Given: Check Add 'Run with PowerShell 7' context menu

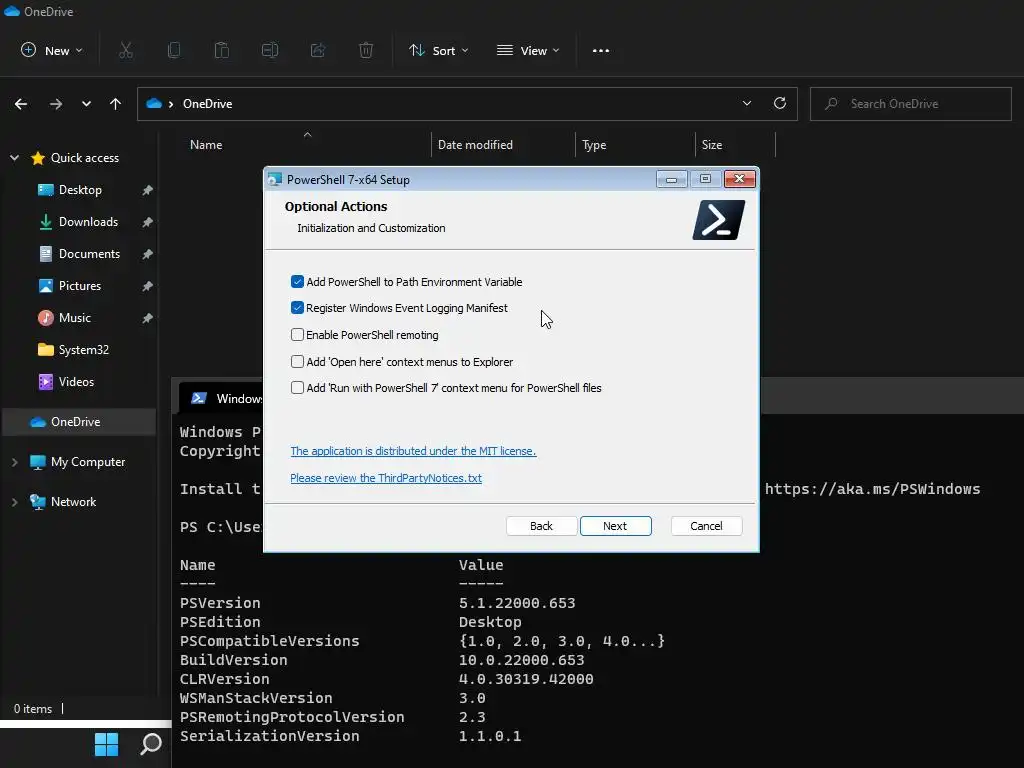Looking at the screenshot, I should click(297, 387).
